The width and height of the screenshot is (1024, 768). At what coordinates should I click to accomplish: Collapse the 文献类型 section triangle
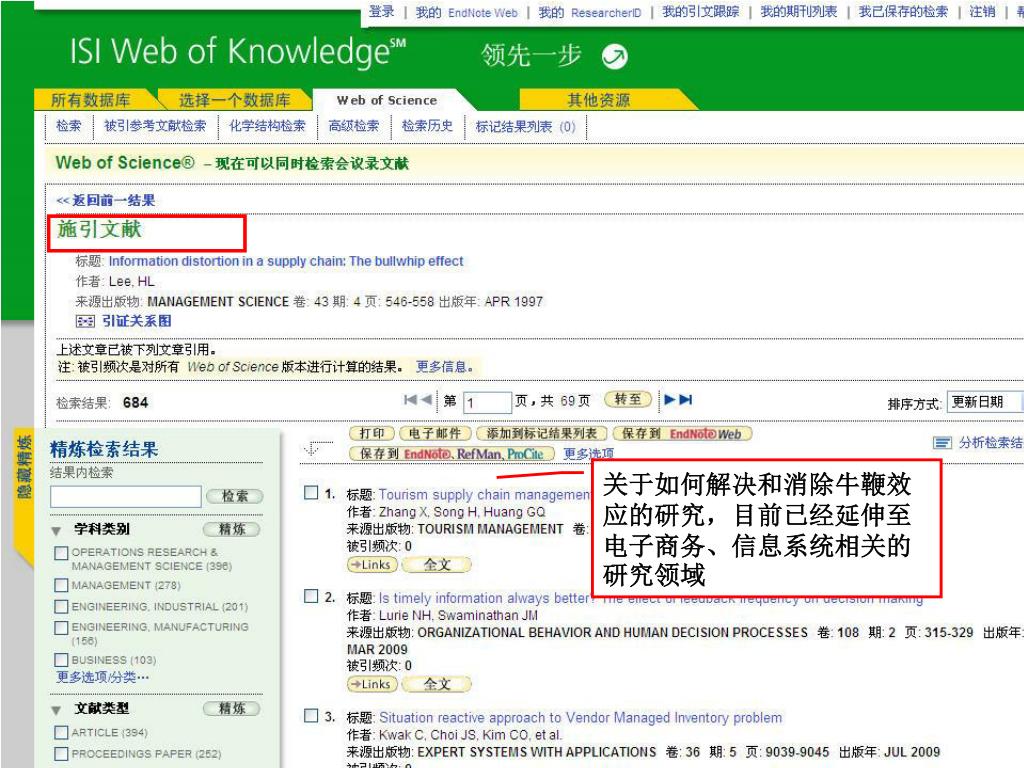(56, 710)
